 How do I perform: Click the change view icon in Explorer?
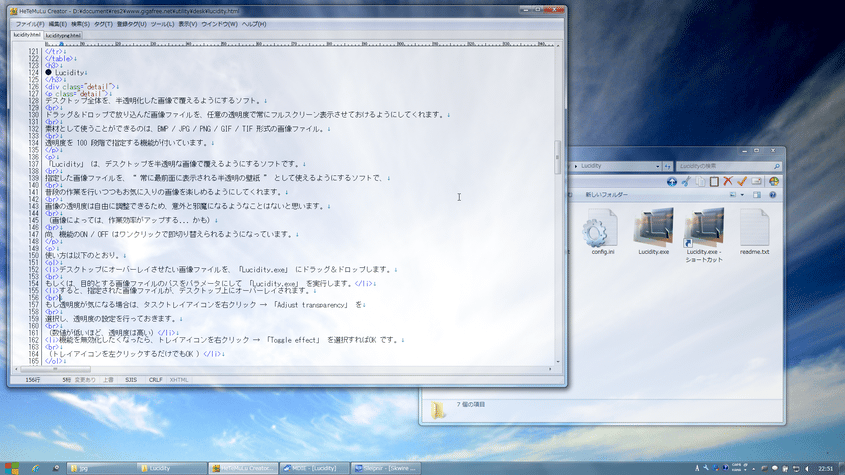[733, 195]
